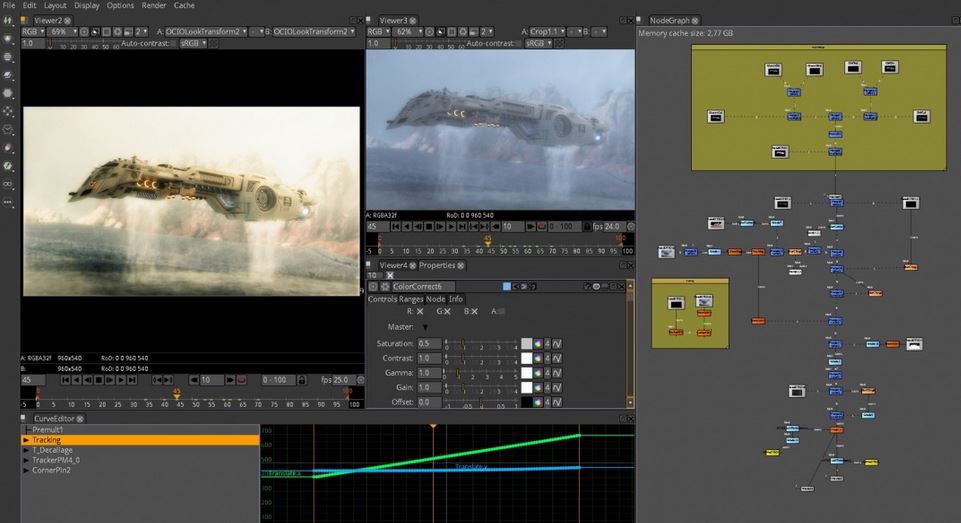
Task: Open Viewer3 zoom 62% dropdown
Action: coord(408,31)
